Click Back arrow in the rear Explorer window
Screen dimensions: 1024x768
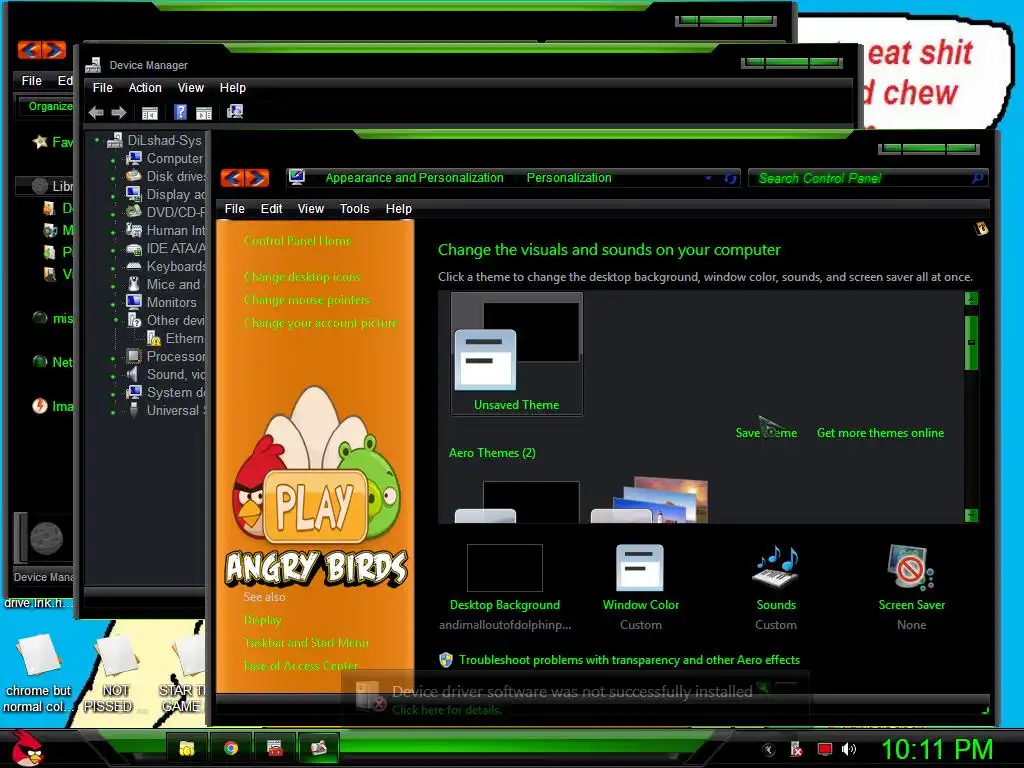coord(29,50)
